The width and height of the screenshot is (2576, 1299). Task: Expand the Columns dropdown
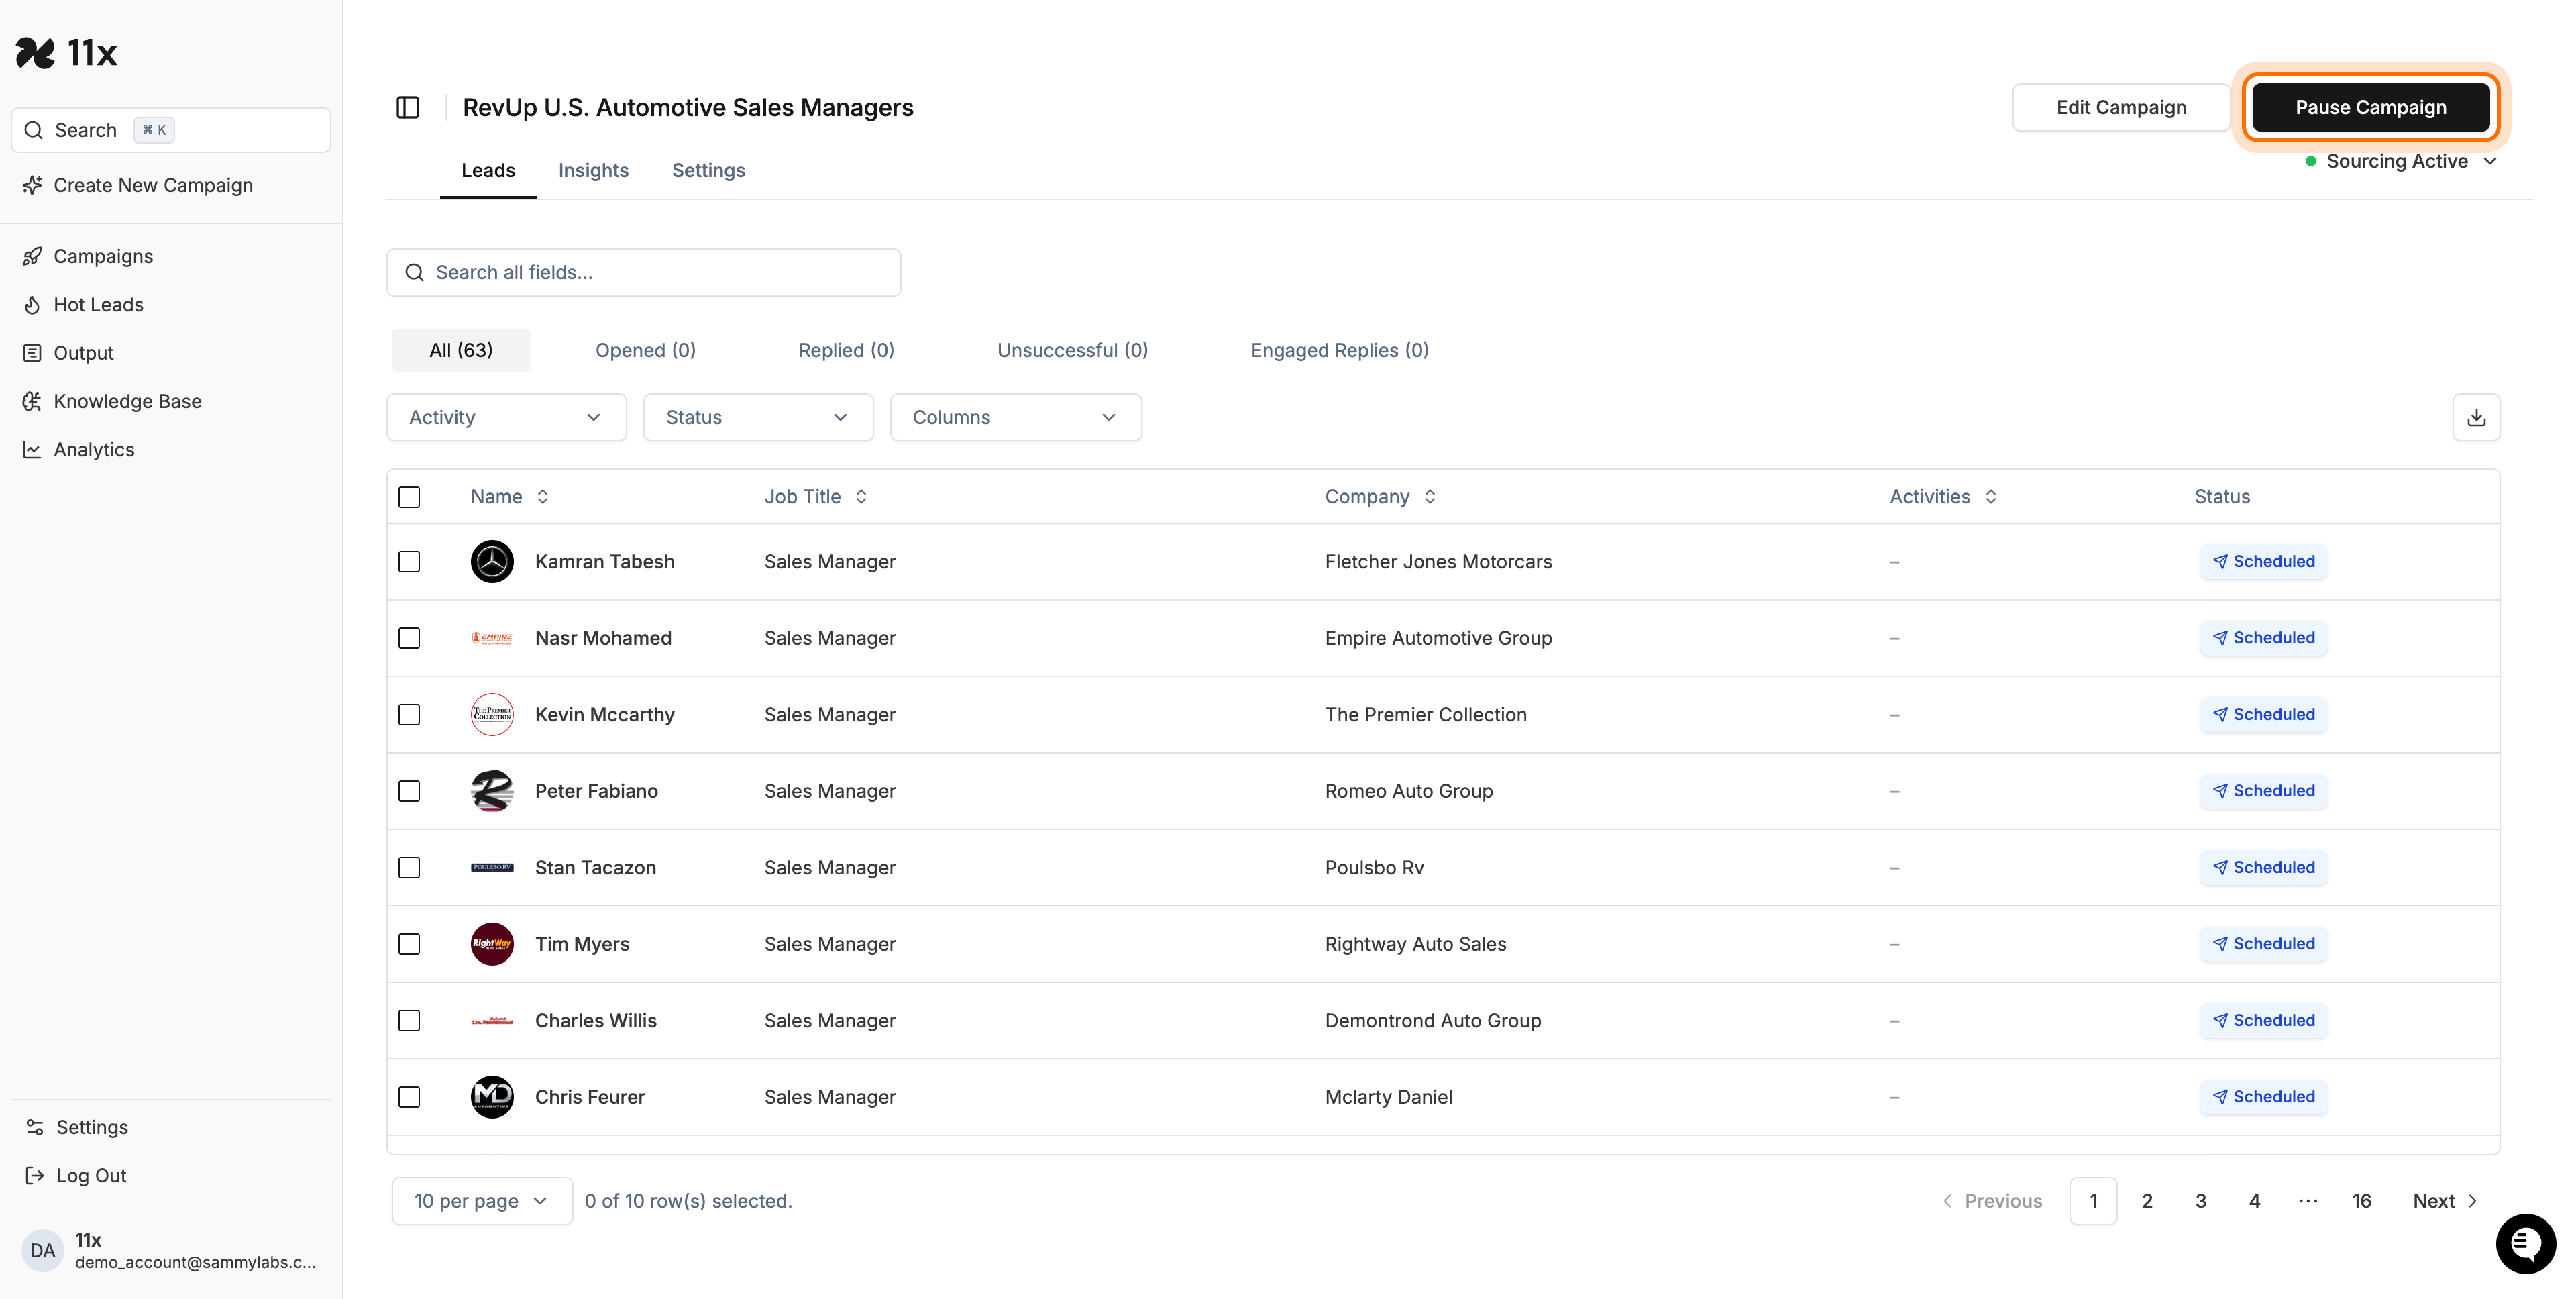[x=1015, y=417]
